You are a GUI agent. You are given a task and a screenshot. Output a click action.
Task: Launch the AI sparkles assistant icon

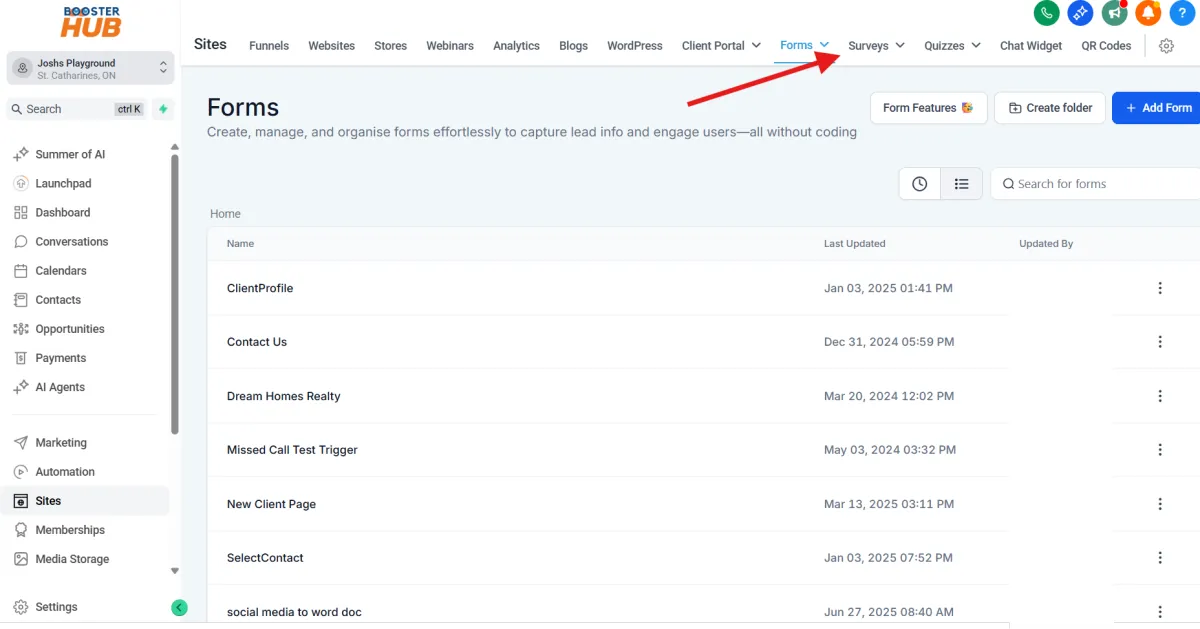coord(1080,14)
